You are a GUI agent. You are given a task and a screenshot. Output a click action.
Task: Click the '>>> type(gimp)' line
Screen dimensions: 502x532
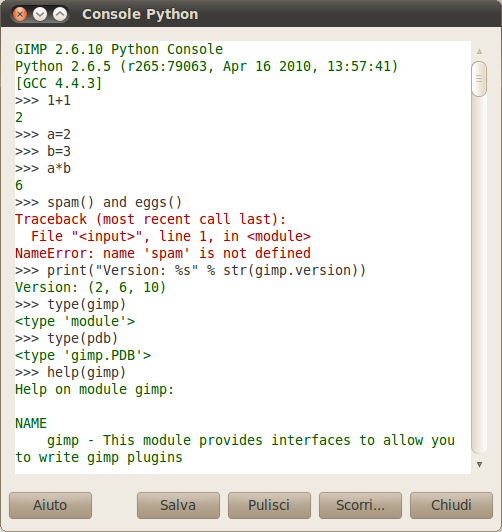pos(71,304)
